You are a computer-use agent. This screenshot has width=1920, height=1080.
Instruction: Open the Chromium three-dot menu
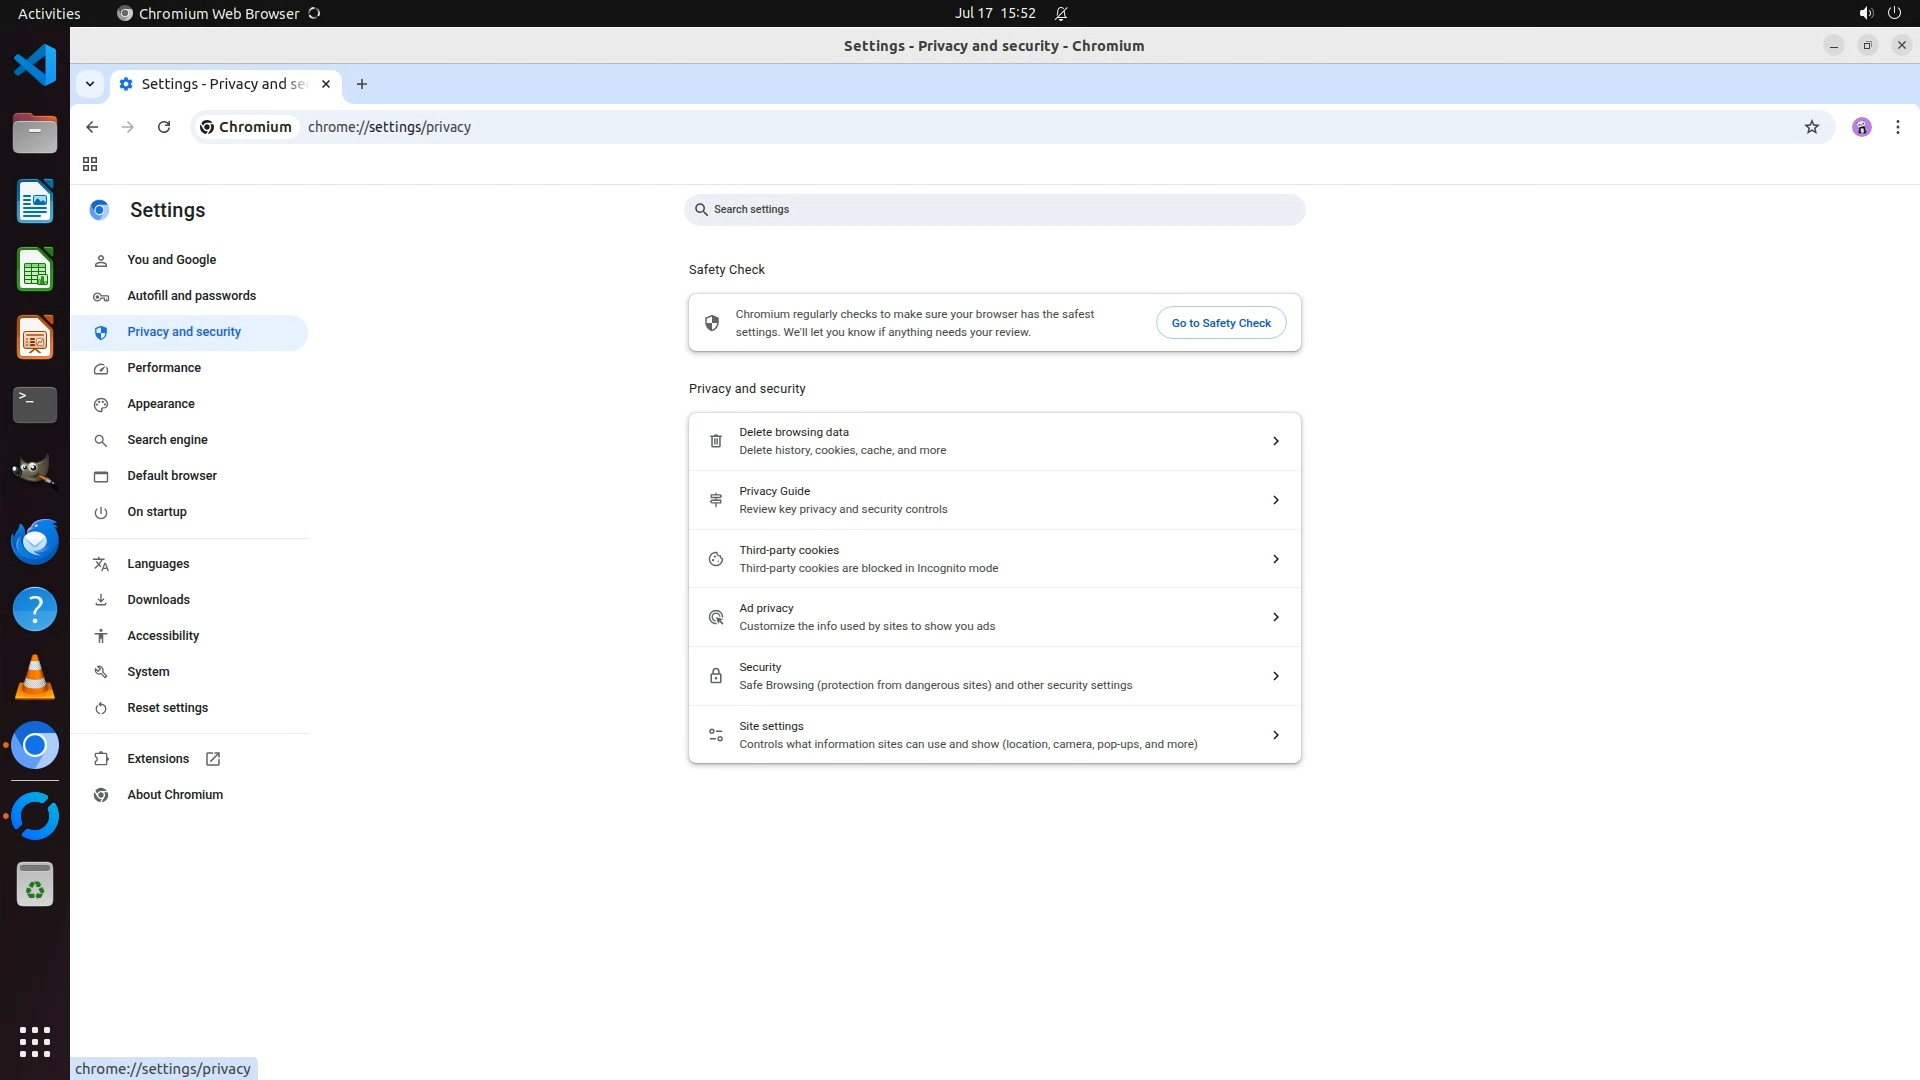click(x=1897, y=127)
